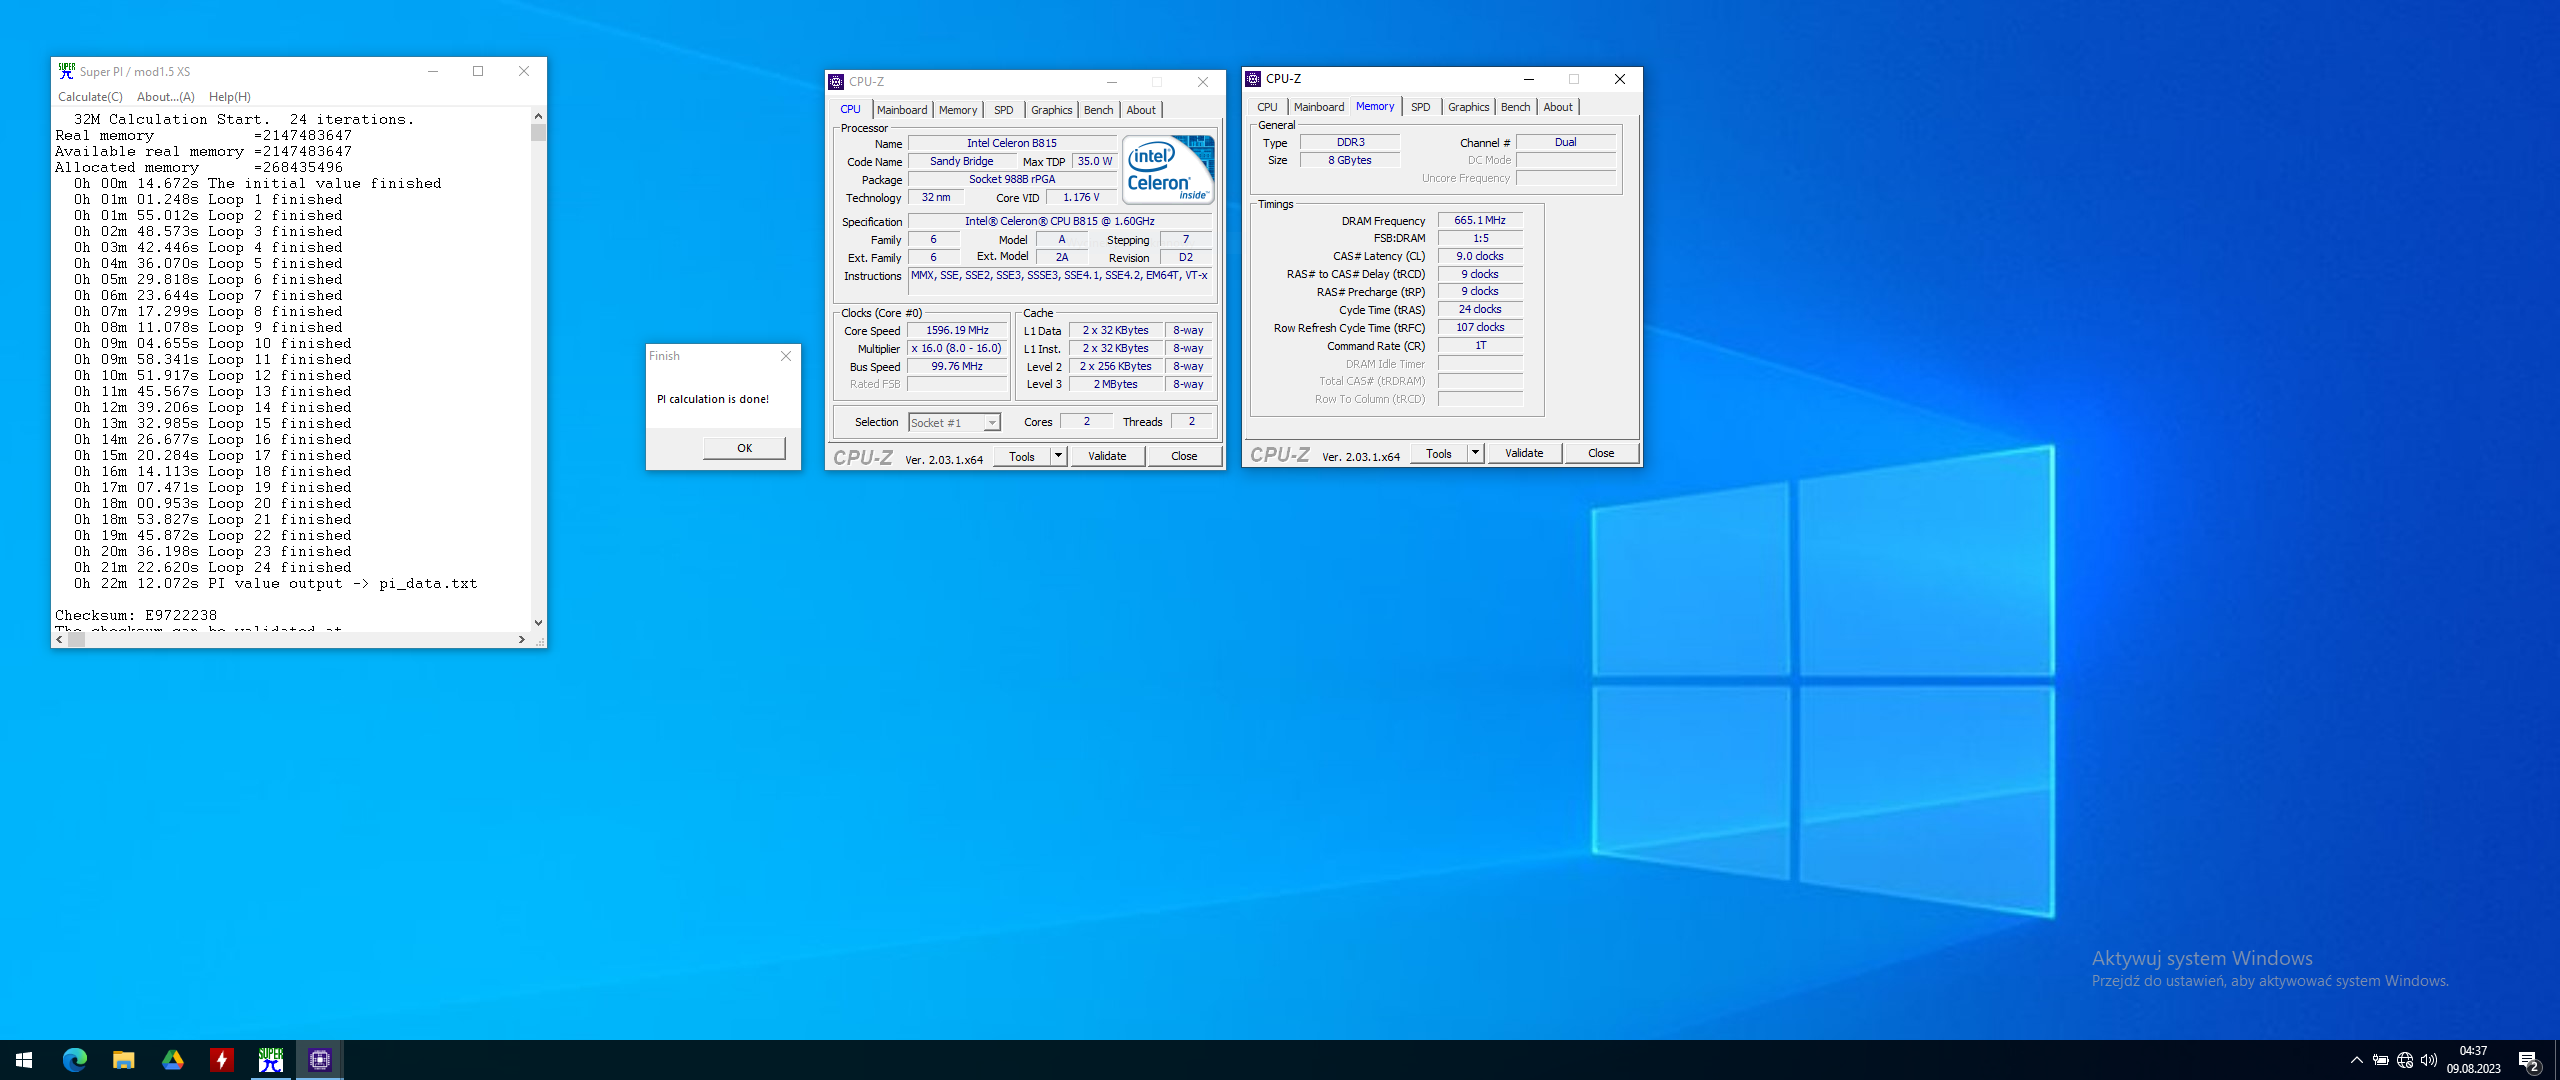Switch to Super PI taskbar icon
Screen dimensions: 2560x1080
pos(271,1060)
